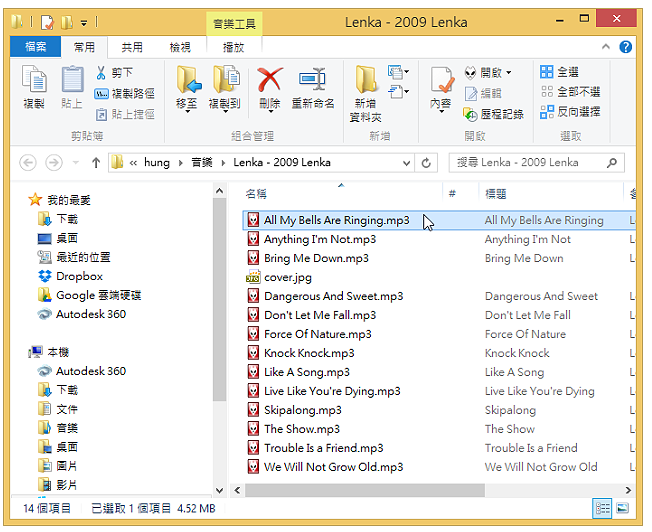
Task: Click the search magnifier icon
Action: pyautogui.click(x=612, y=163)
